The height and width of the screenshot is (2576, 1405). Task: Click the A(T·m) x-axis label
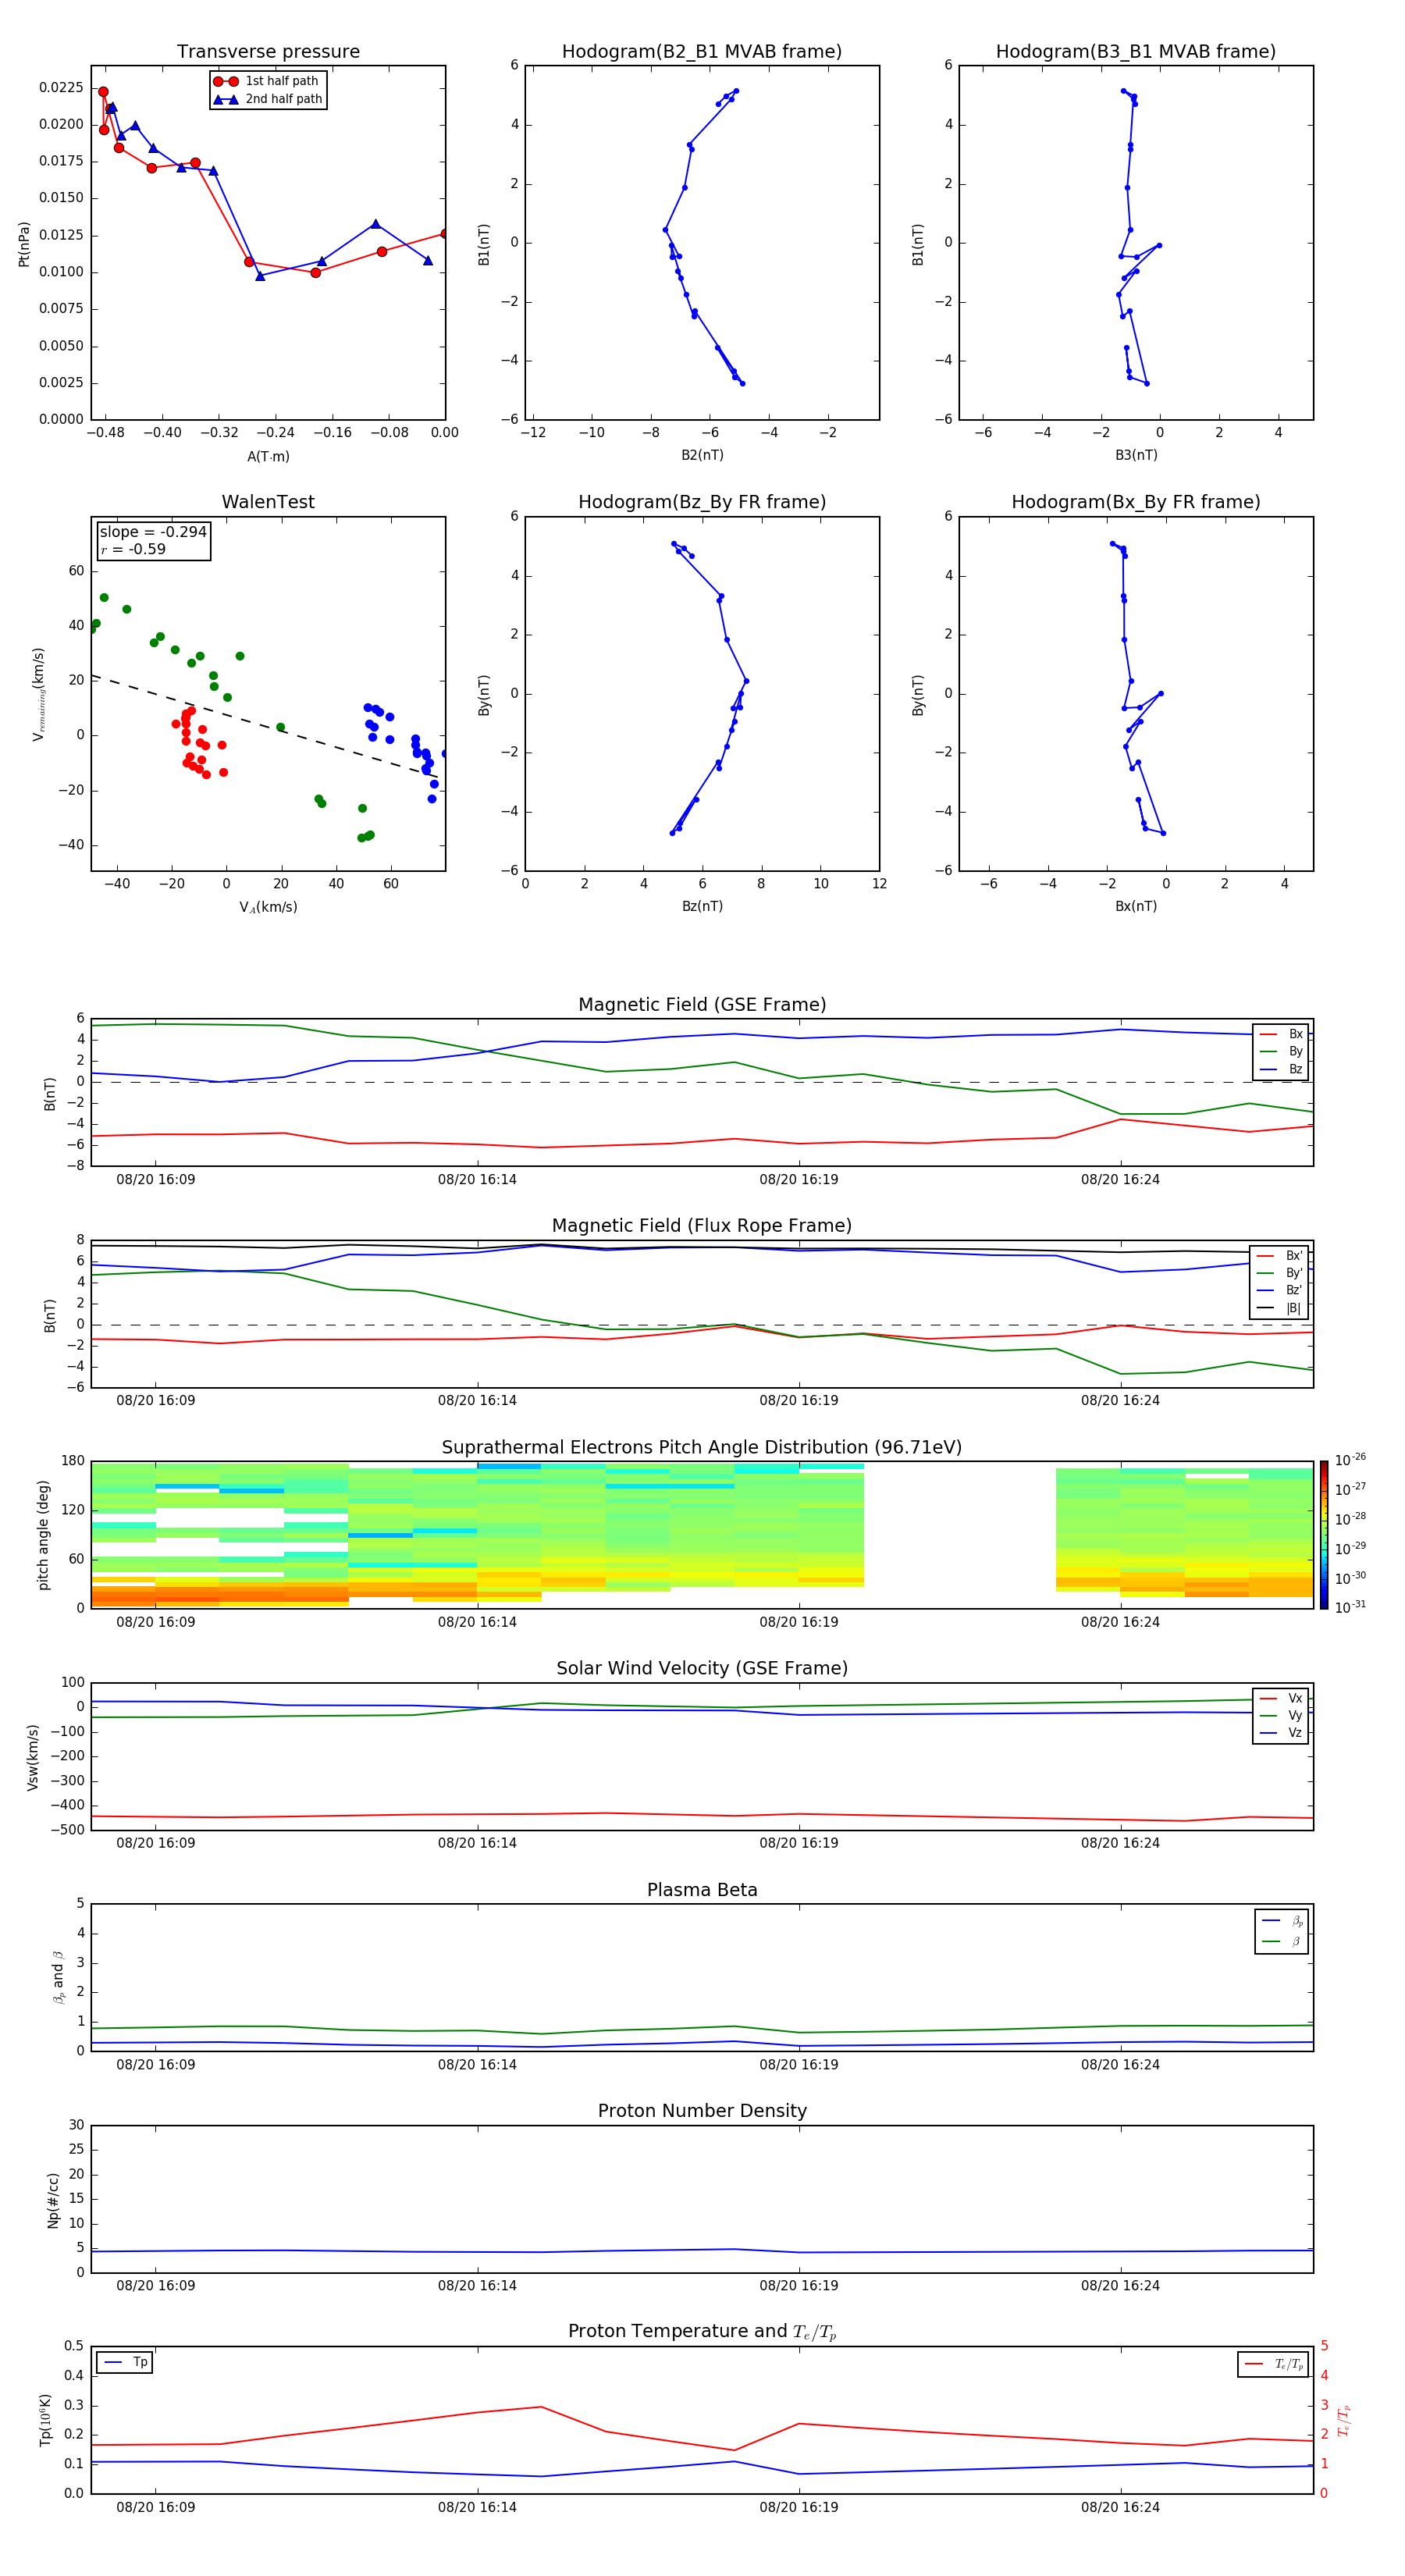click(268, 457)
